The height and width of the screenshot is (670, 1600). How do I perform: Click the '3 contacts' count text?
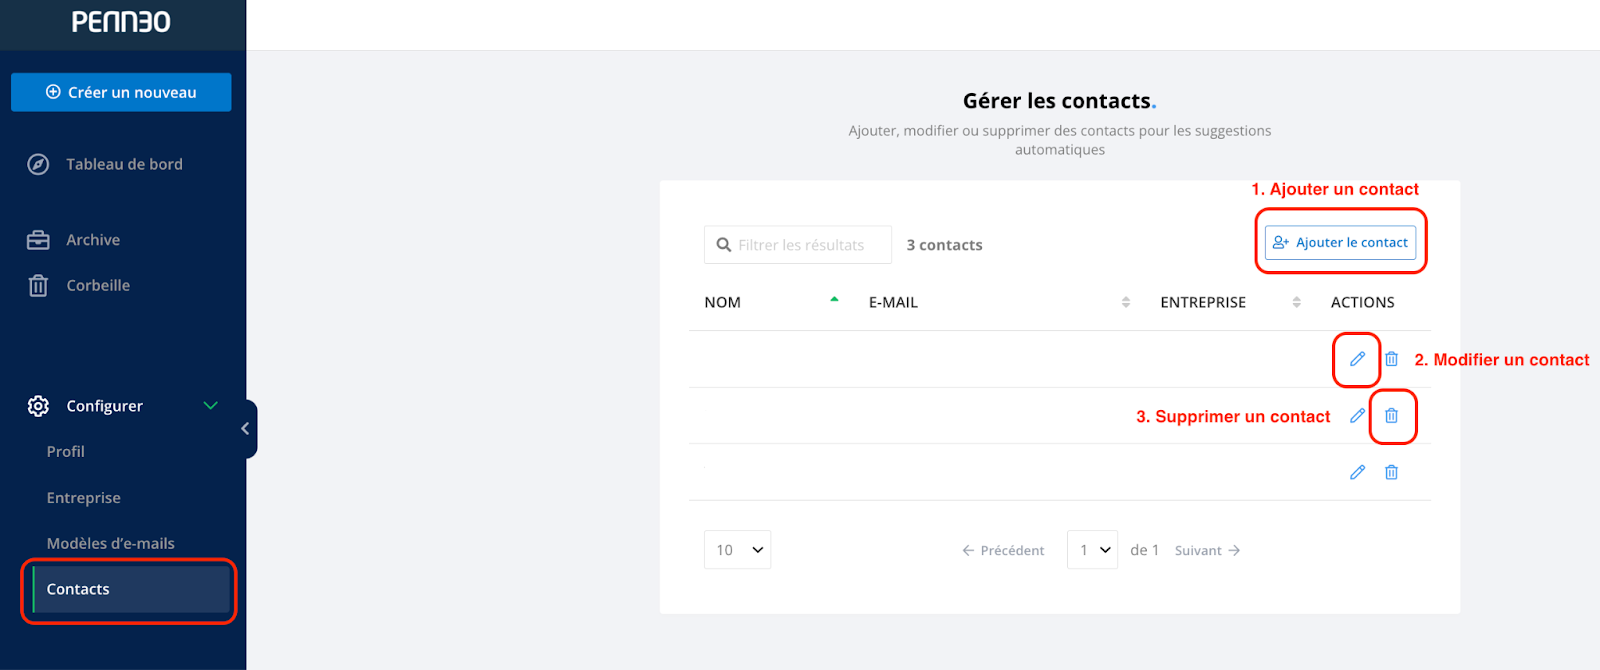click(944, 245)
